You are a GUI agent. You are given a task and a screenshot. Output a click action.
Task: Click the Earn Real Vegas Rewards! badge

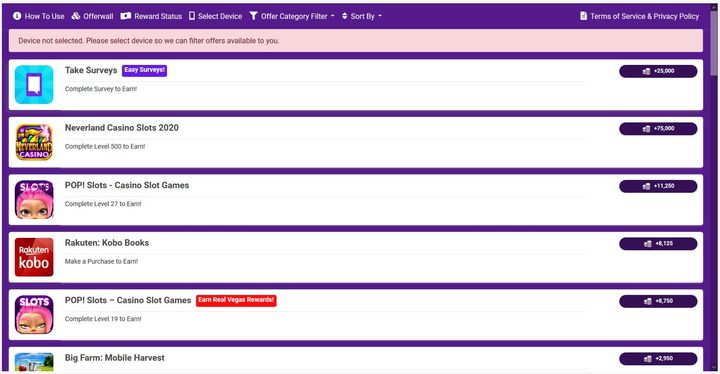(x=236, y=300)
